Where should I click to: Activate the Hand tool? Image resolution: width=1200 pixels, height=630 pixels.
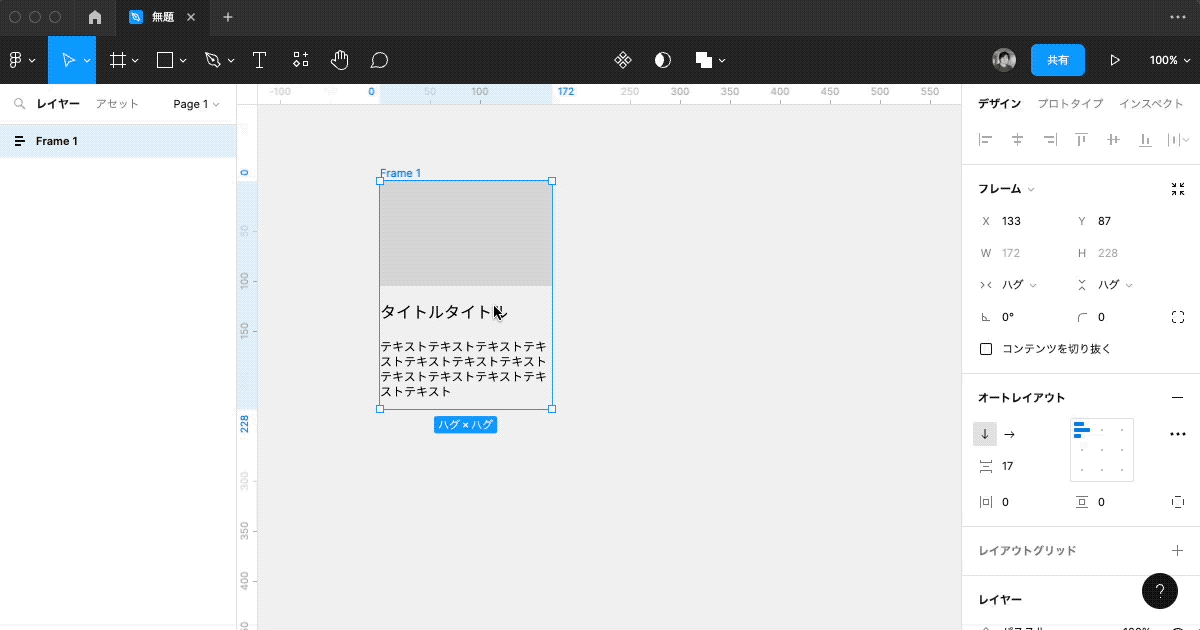pyautogui.click(x=339, y=60)
